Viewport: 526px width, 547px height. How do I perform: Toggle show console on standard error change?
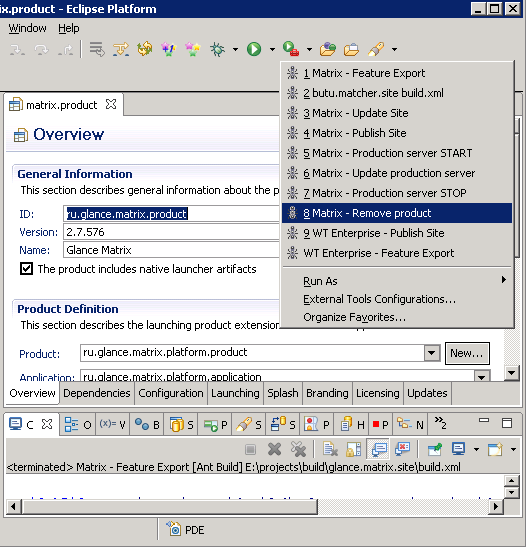click(x=403, y=449)
